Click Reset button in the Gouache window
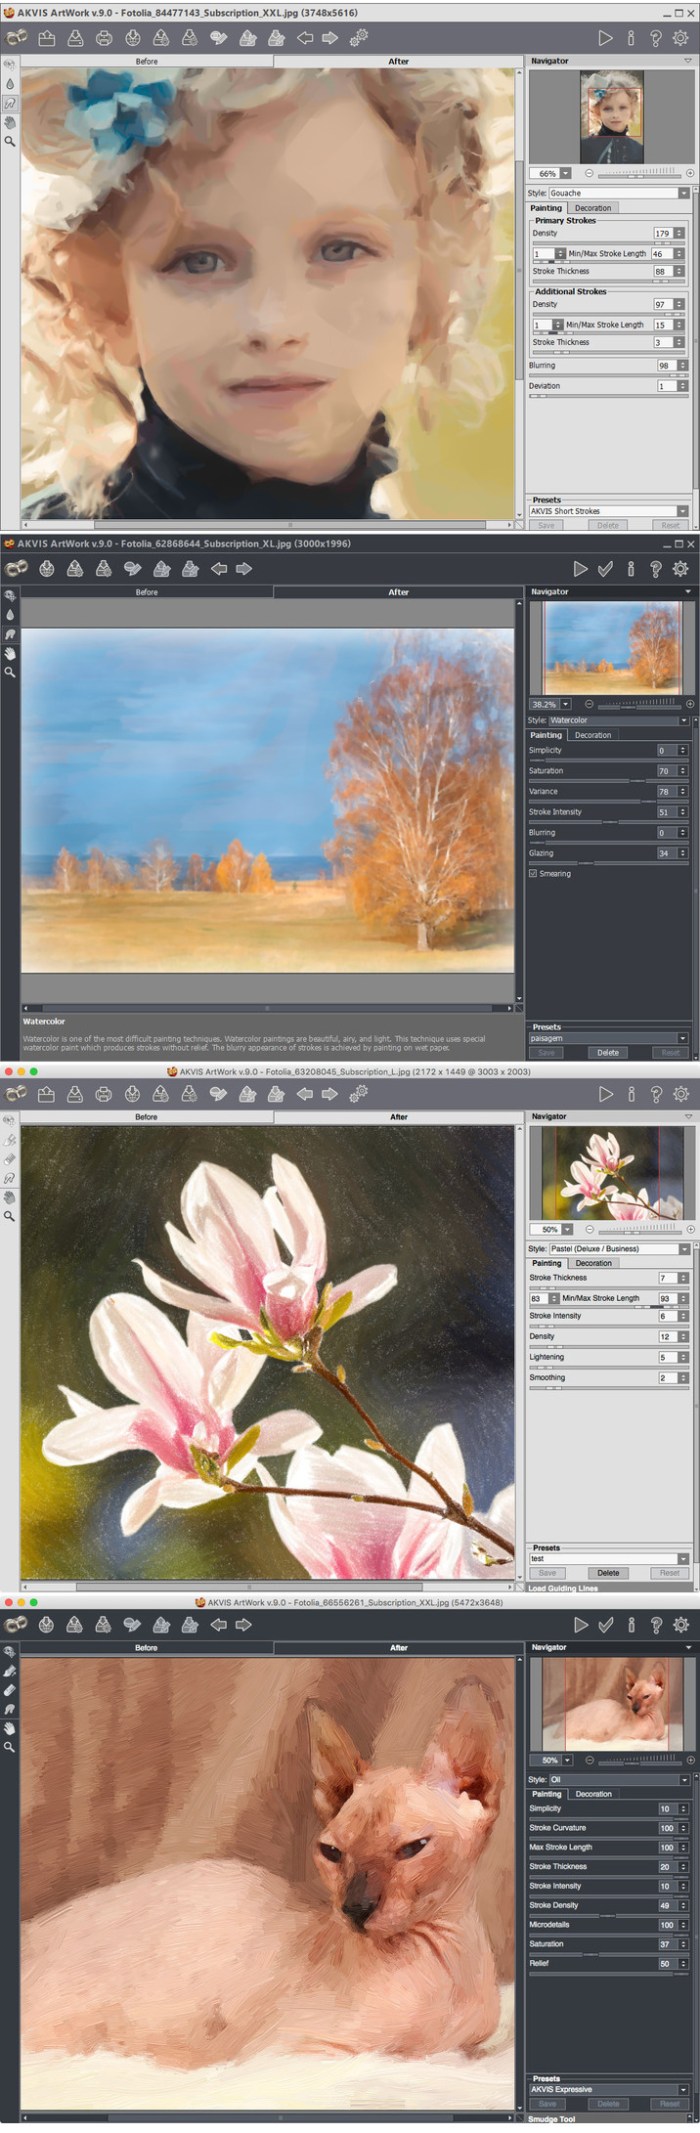 click(x=670, y=525)
